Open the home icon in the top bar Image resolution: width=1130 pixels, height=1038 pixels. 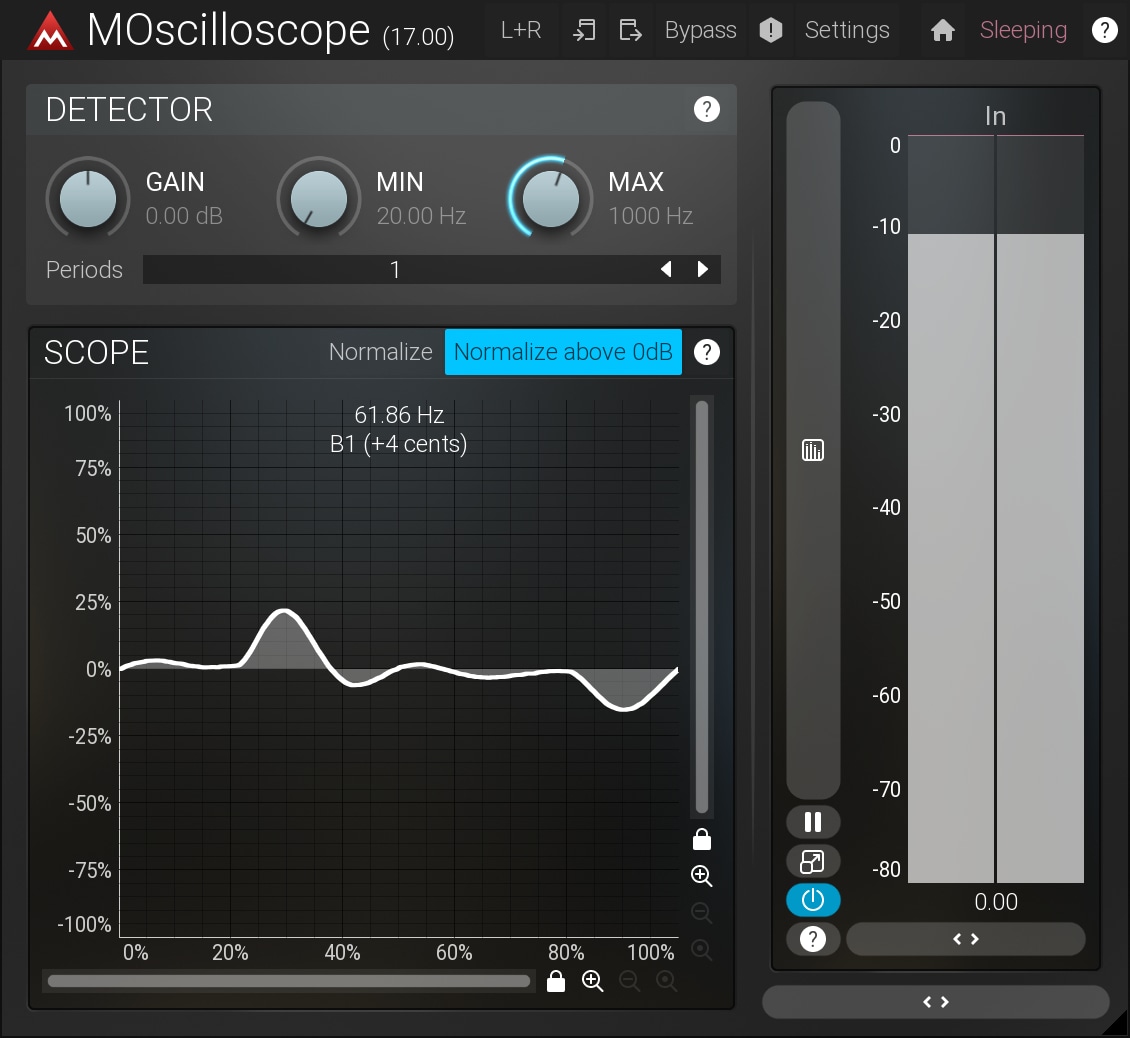[942, 31]
